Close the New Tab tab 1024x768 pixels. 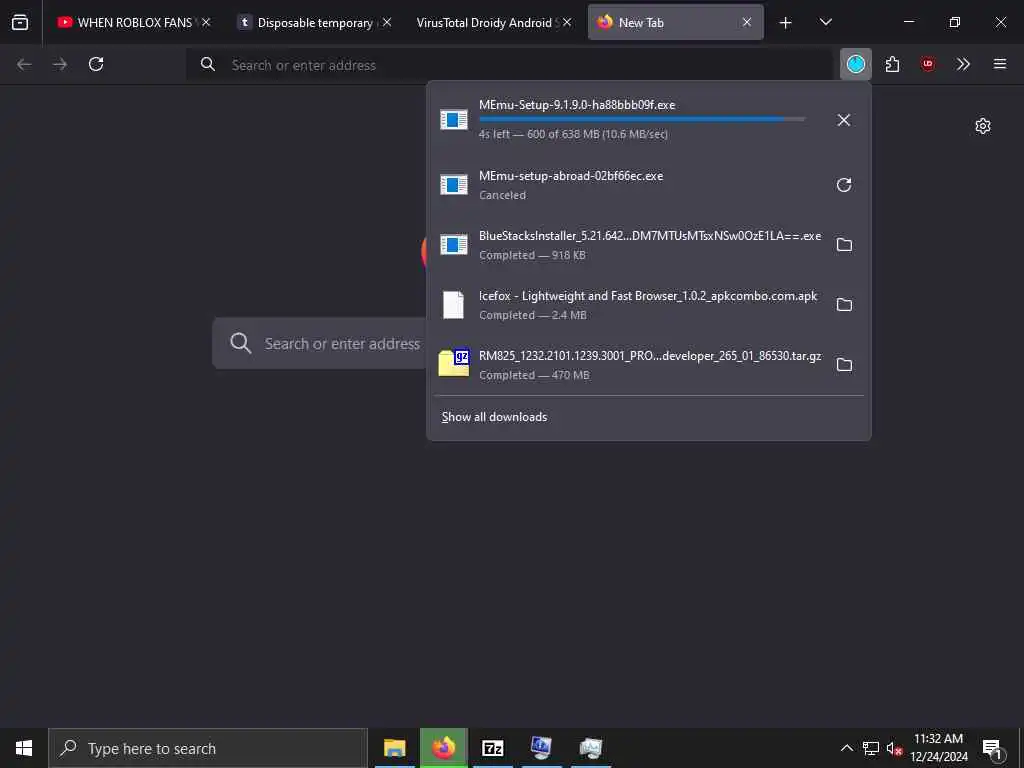pyautogui.click(x=746, y=22)
